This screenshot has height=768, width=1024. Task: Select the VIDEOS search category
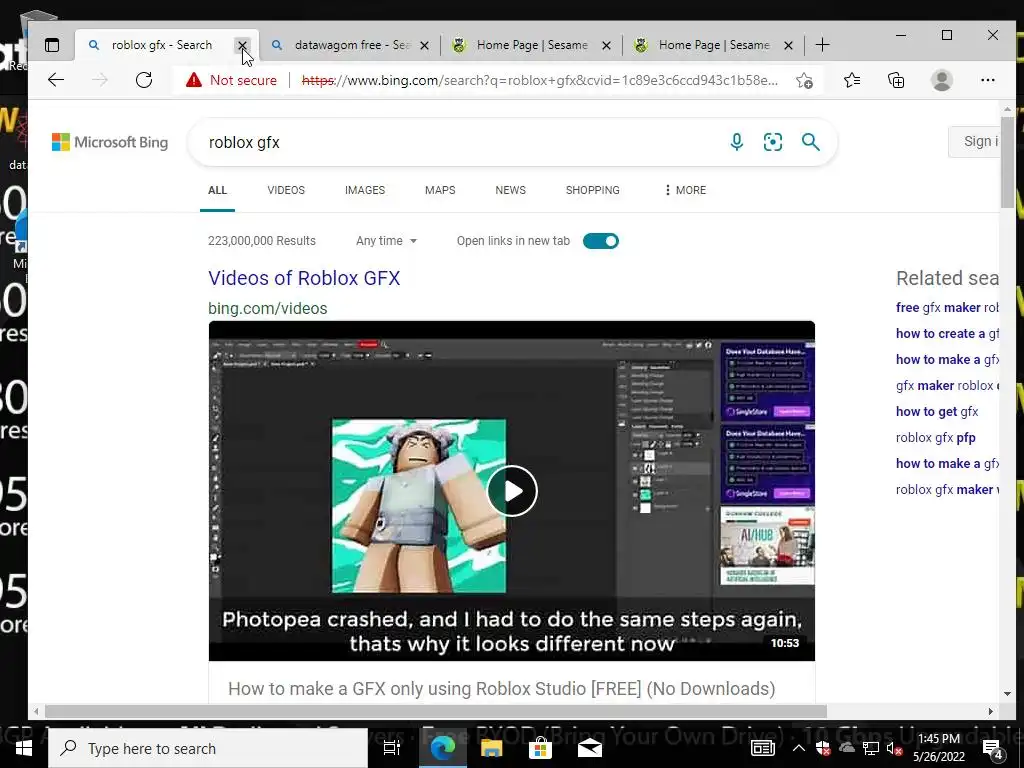tap(286, 190)
